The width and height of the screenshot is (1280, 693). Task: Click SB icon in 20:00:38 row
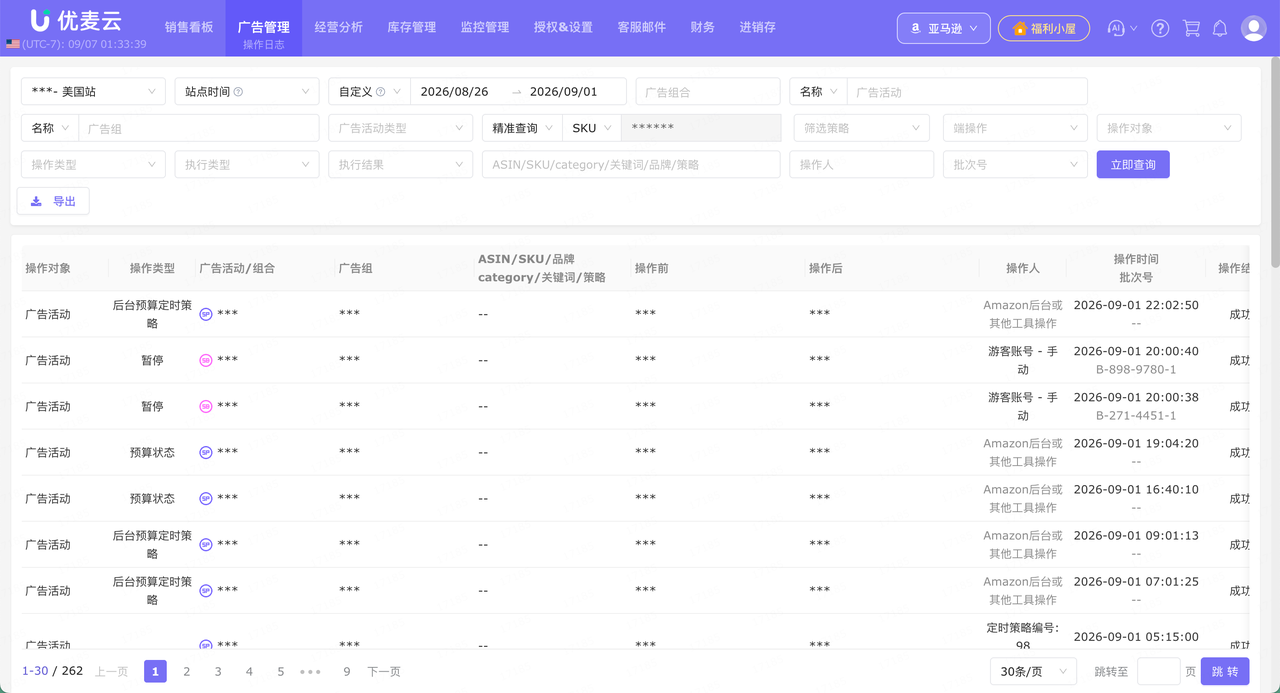(x=206, y=406)
